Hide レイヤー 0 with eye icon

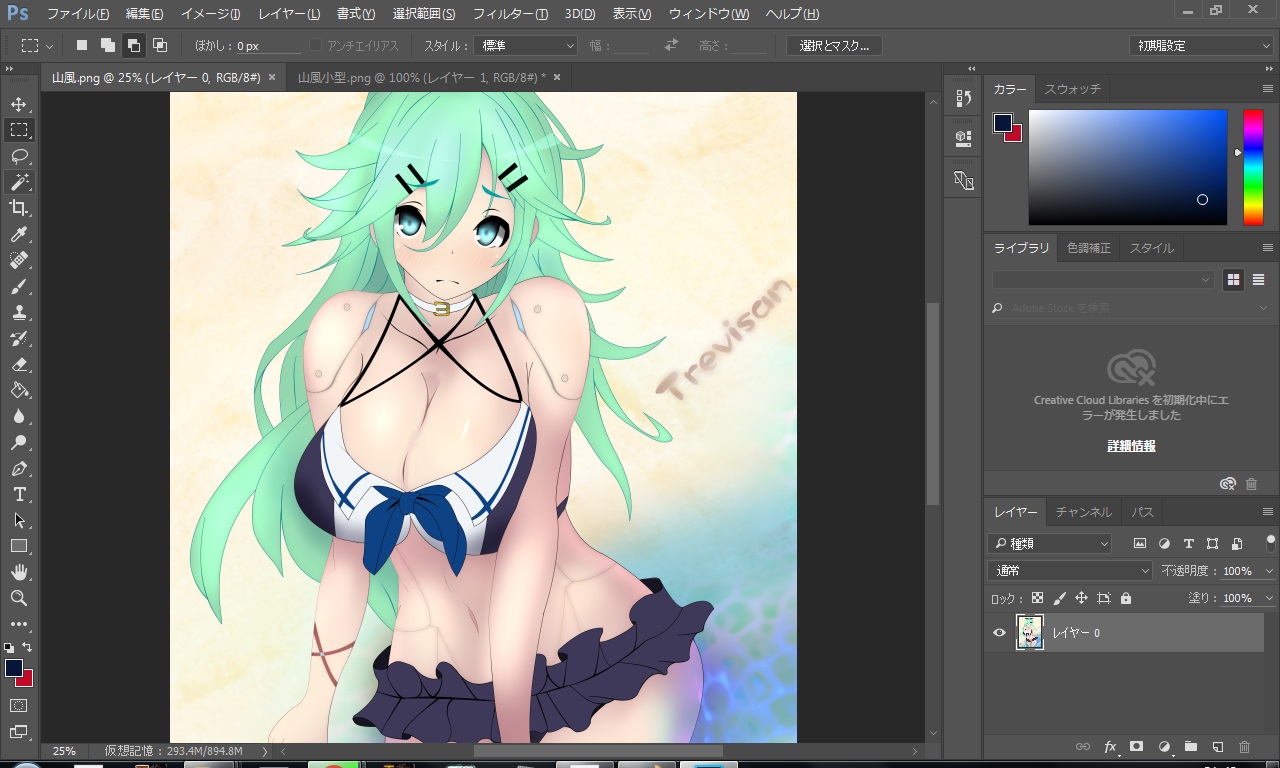click(x=999, y=633)
